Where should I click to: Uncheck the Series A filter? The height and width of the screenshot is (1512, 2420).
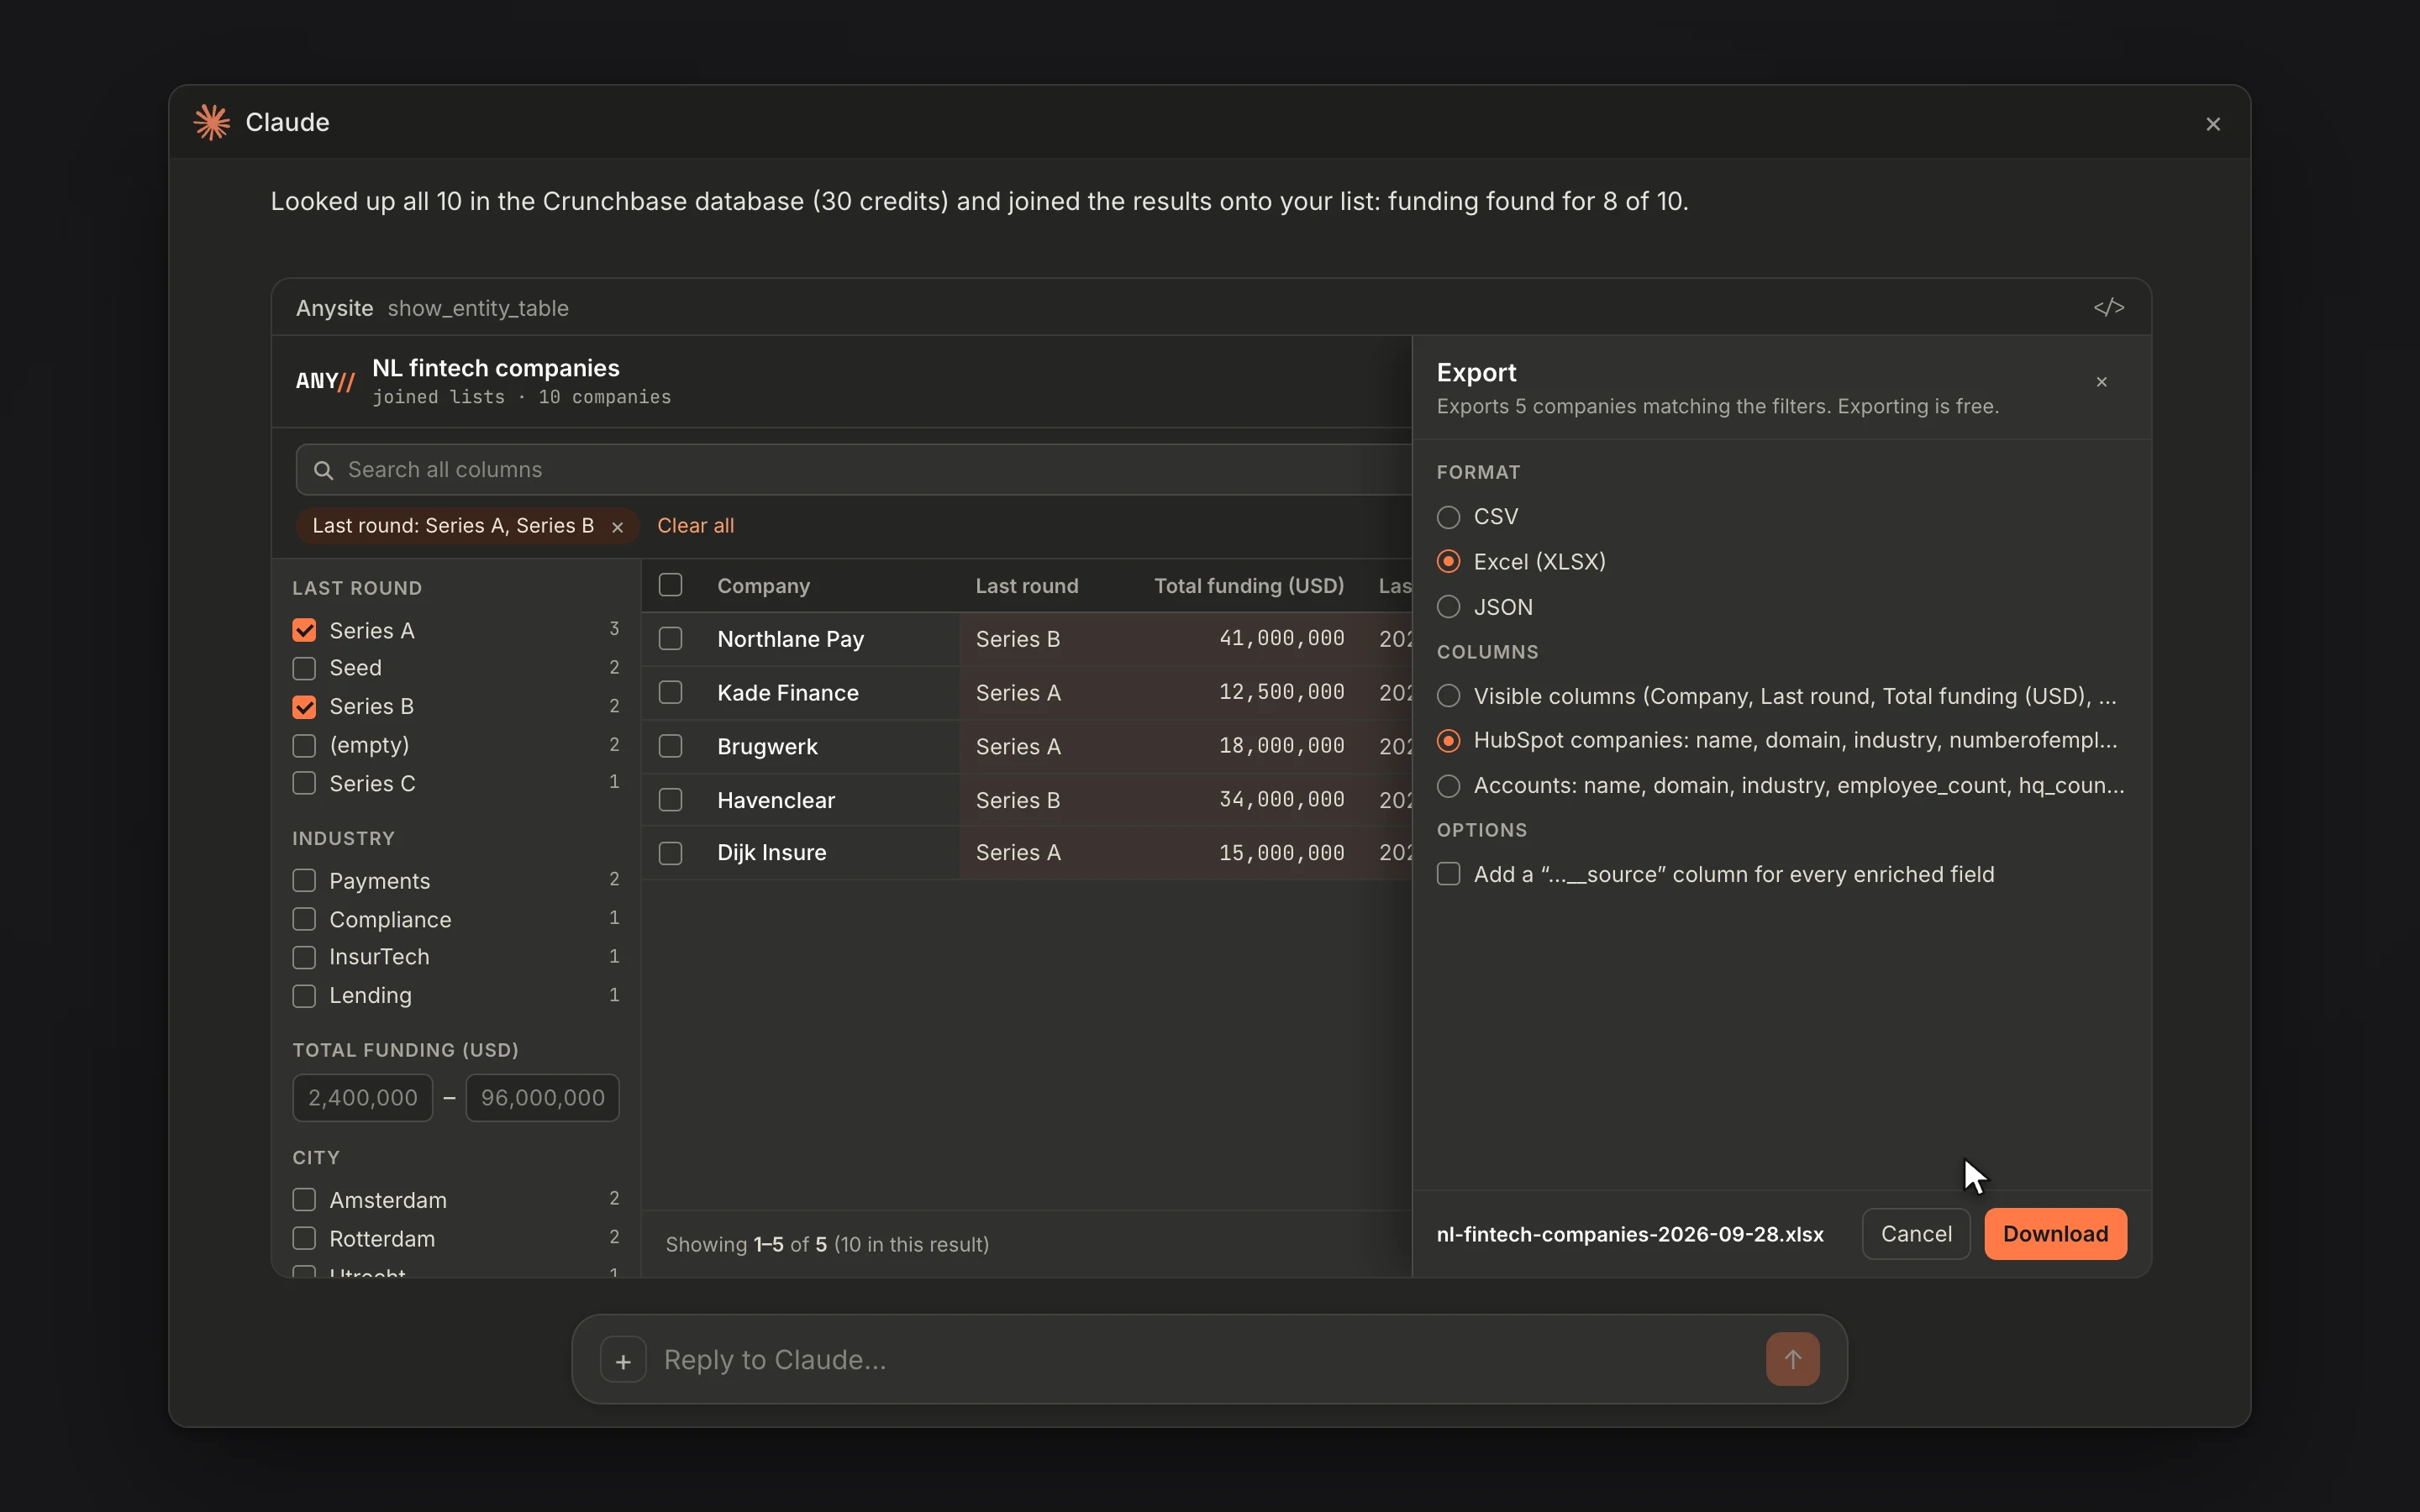[304, 631]
